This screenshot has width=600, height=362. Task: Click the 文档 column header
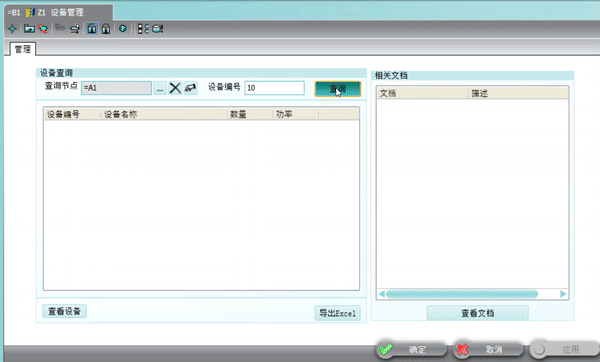[x=422, y=93]
